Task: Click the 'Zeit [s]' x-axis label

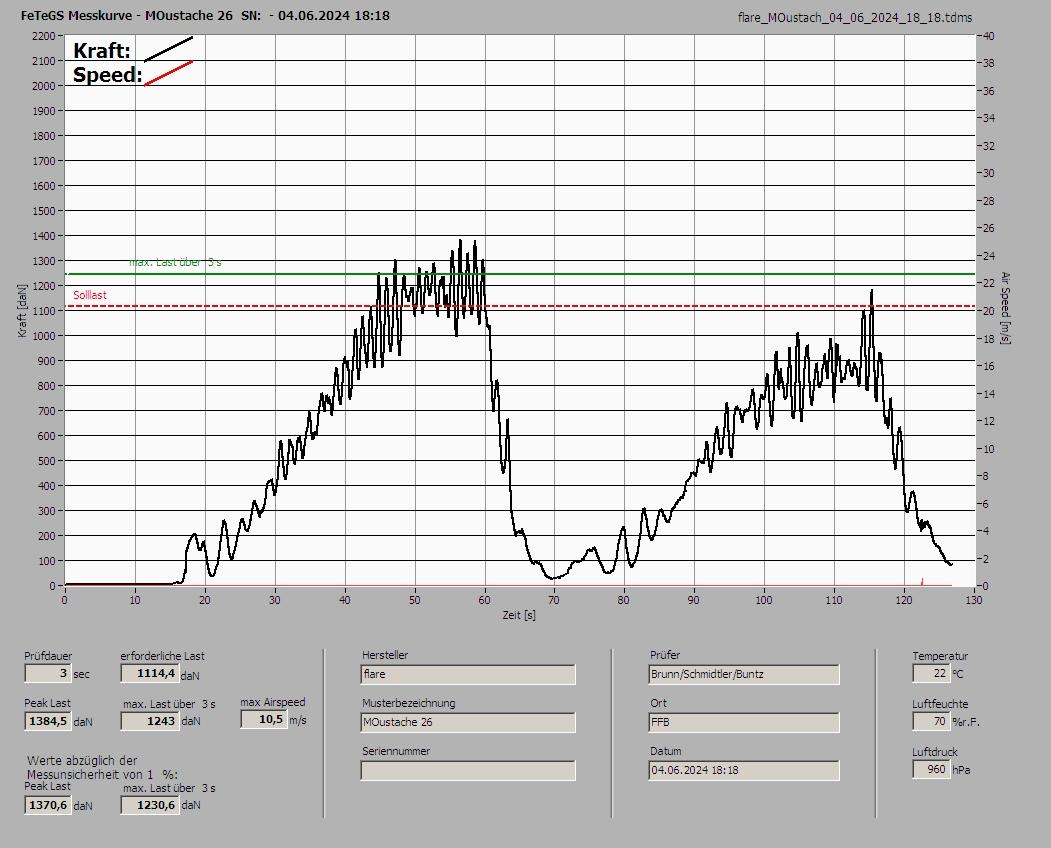Action: [519, 615]
